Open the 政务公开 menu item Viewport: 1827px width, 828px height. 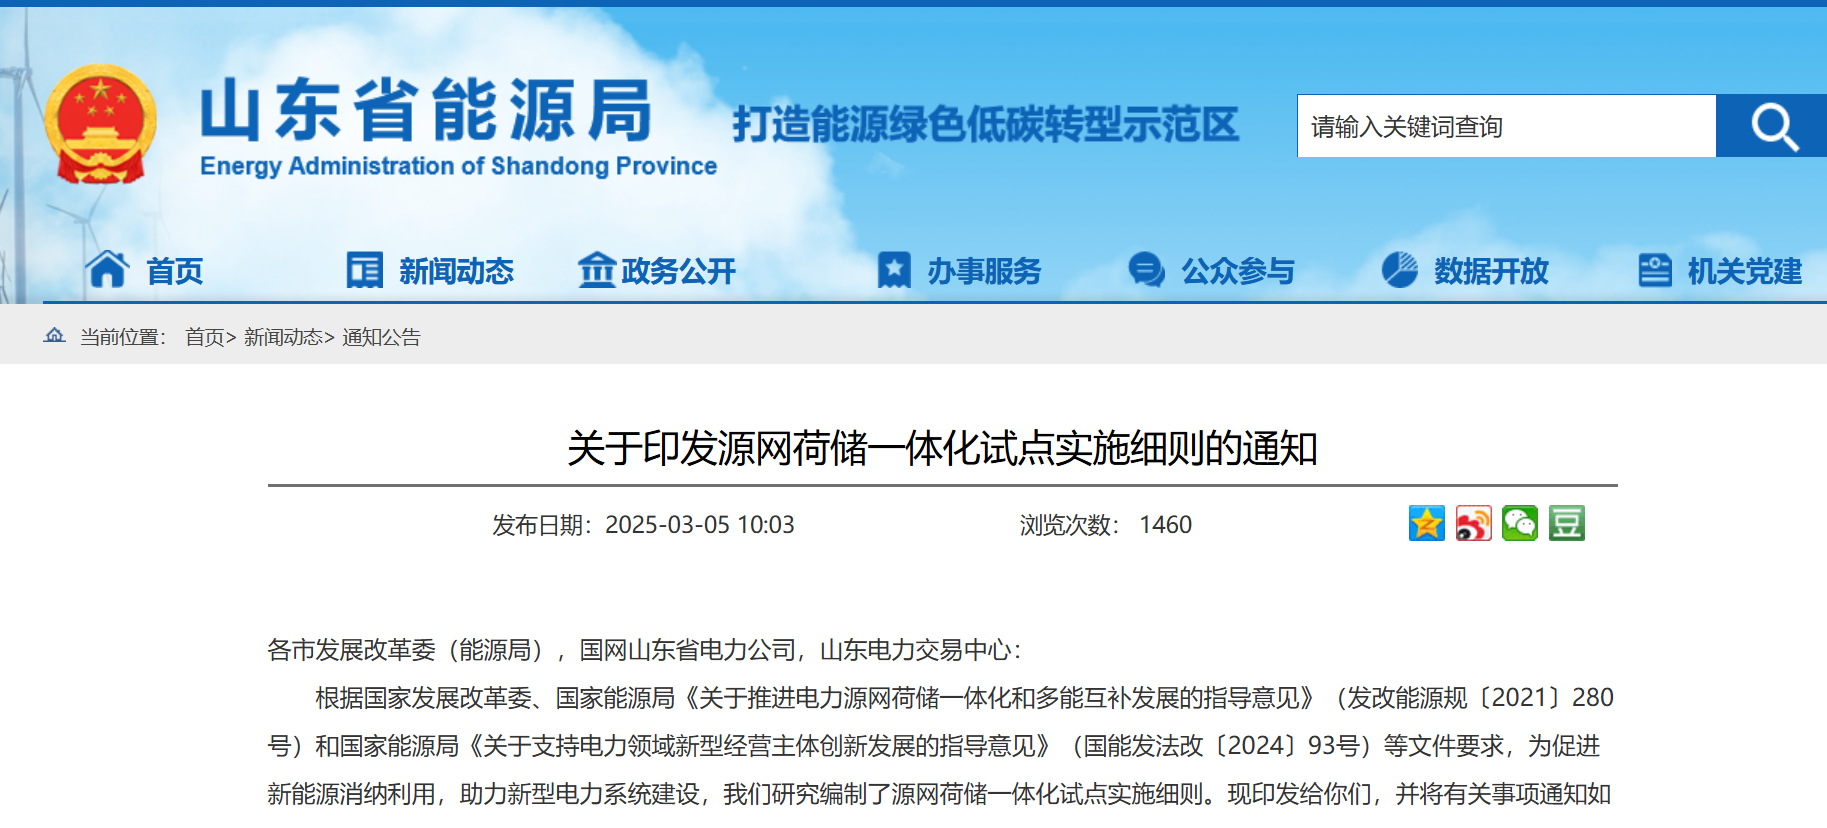coord(679,271)
